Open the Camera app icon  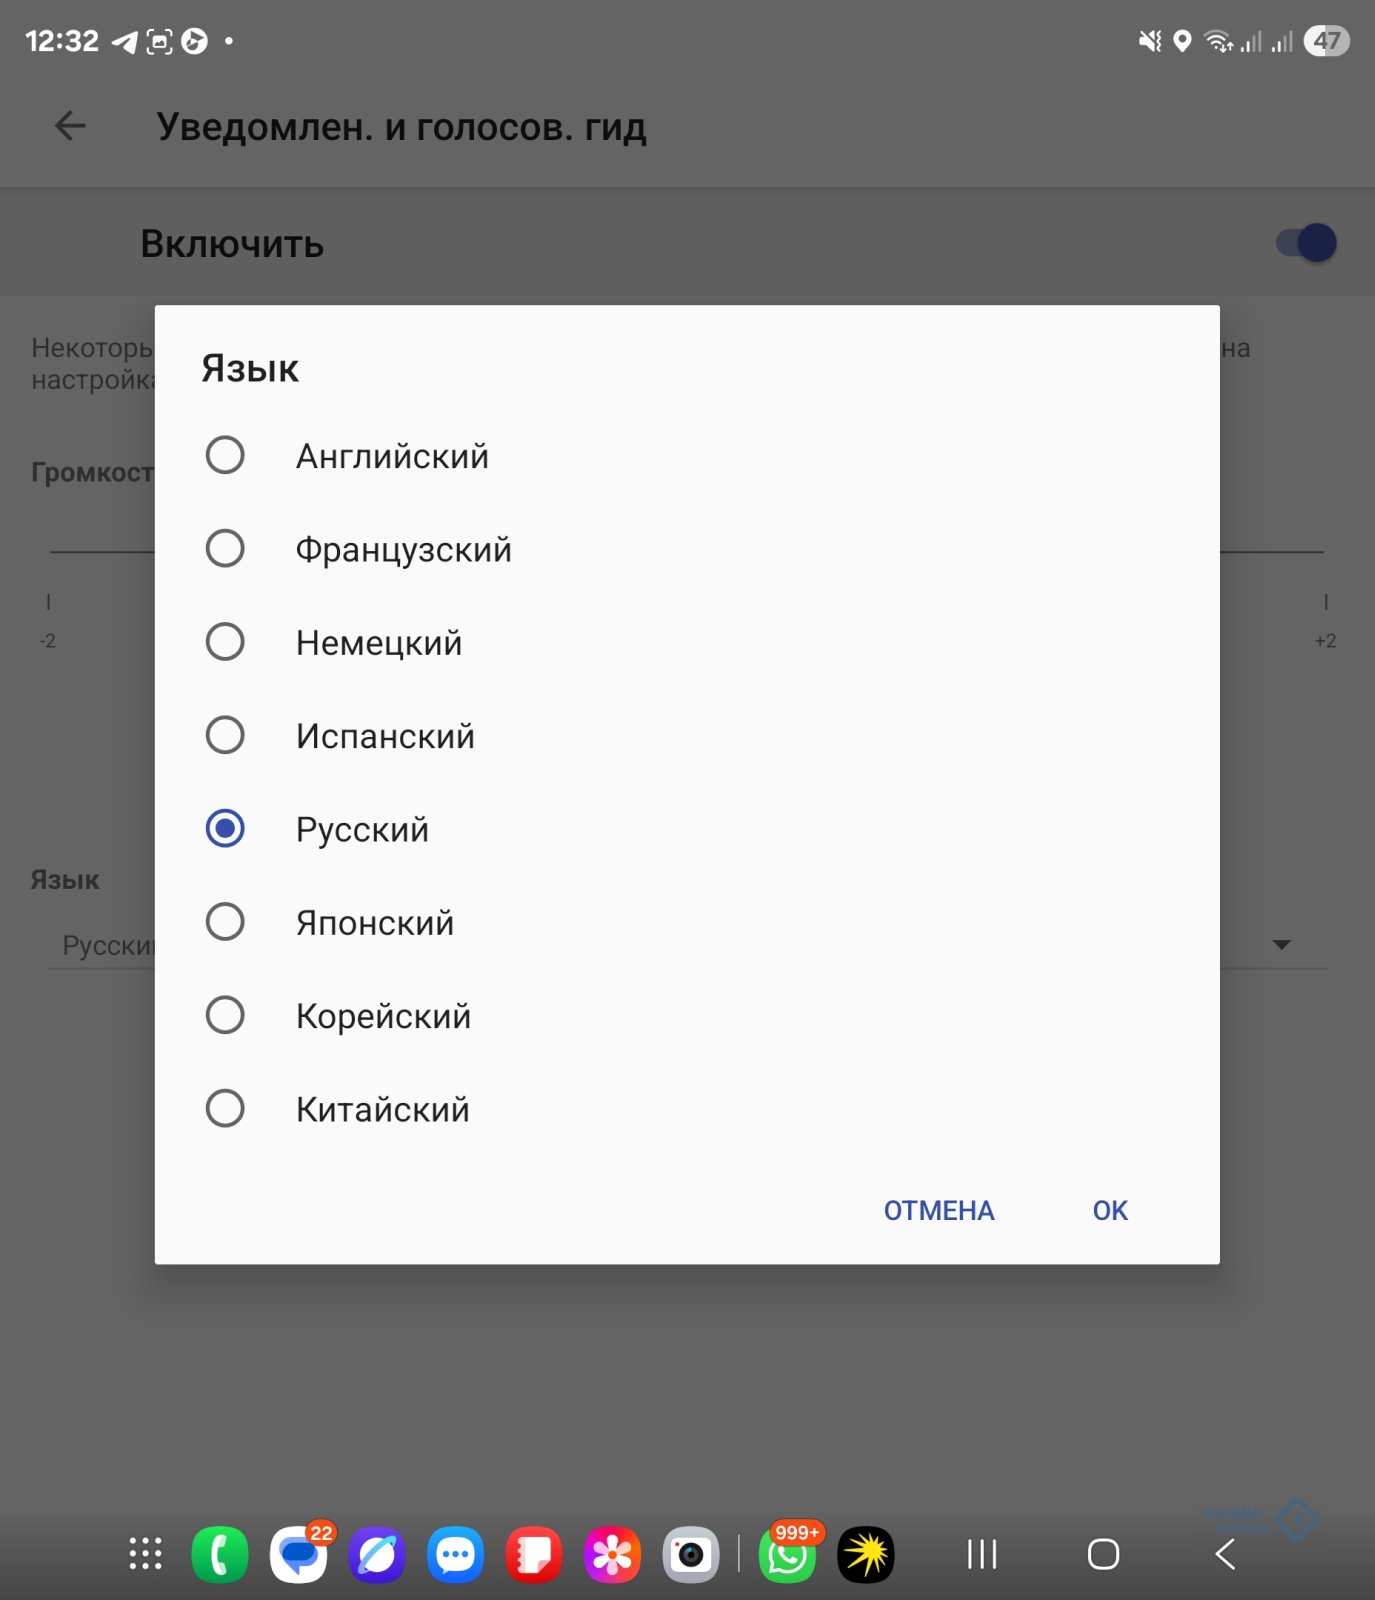[691, 1555]
